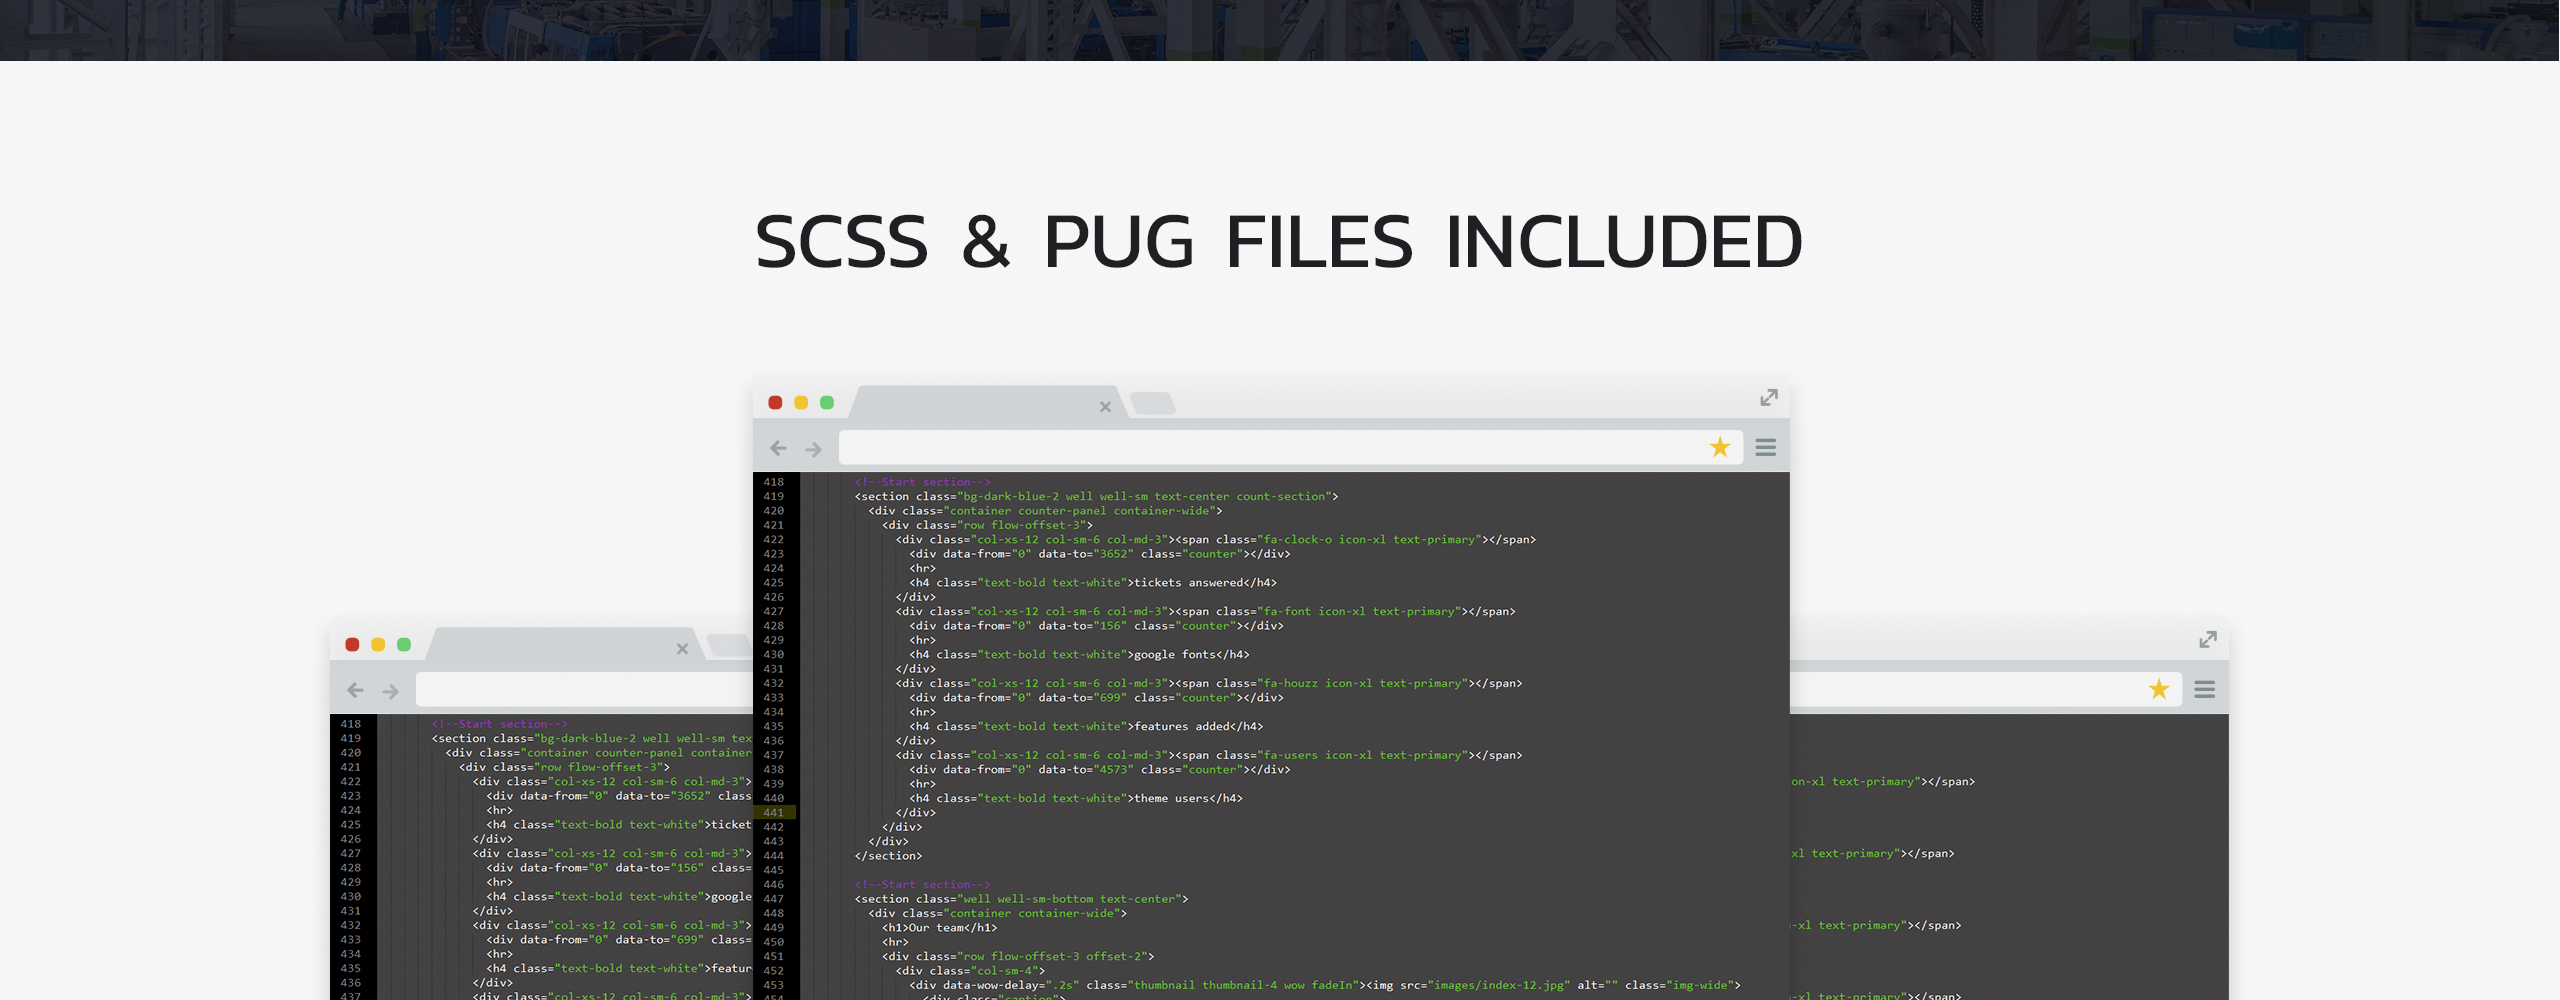This screenshot has width=2560, height=1000.
Task: Click data-to="4573" counter line in center editor
Action: (1100, 770)
